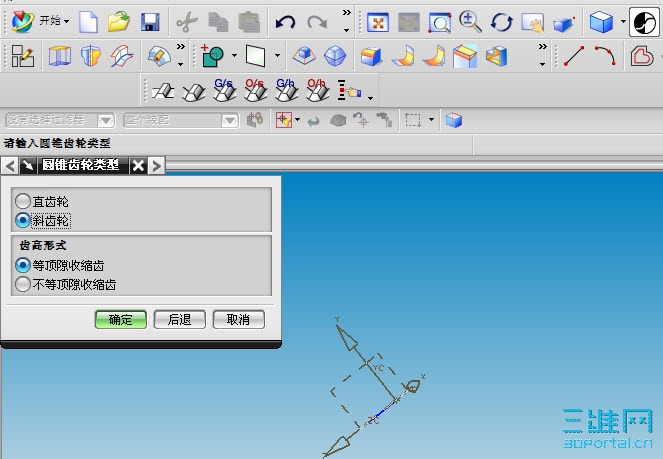Image resolution: width=663 pixels, height=459 pixels.
Task: Click the line tool icon
Action: (x=574, y=56)
